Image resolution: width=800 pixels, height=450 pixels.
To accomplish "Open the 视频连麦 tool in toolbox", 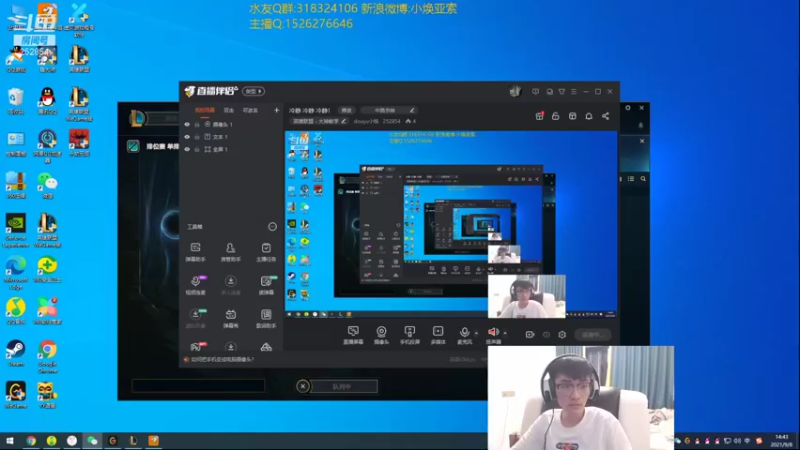I will [195, 285].
